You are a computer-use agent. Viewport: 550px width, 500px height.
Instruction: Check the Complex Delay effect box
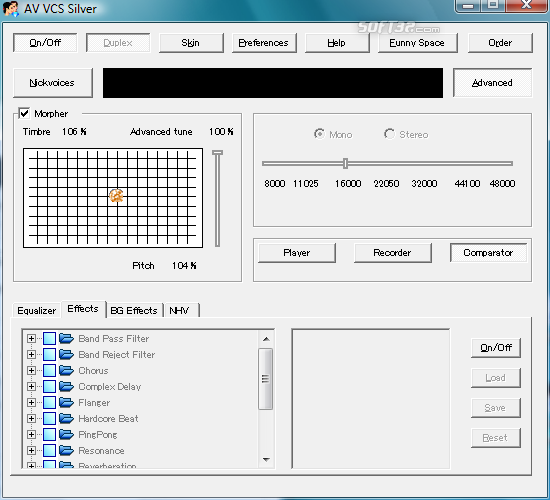pyautogui.click(x=49, y=386)
